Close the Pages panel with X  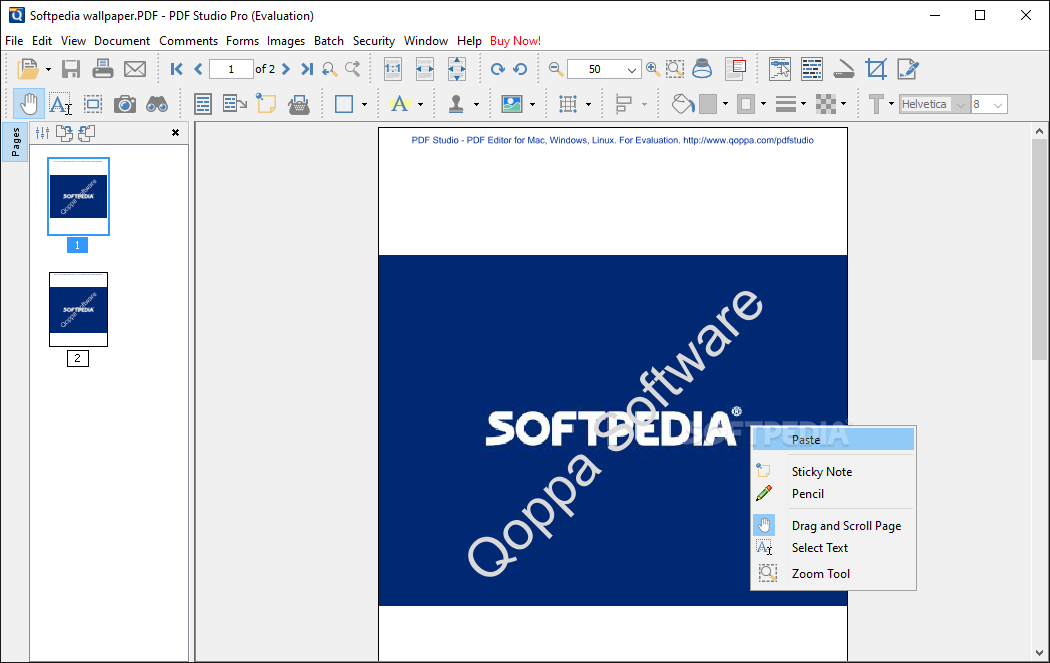pos(175,133)
